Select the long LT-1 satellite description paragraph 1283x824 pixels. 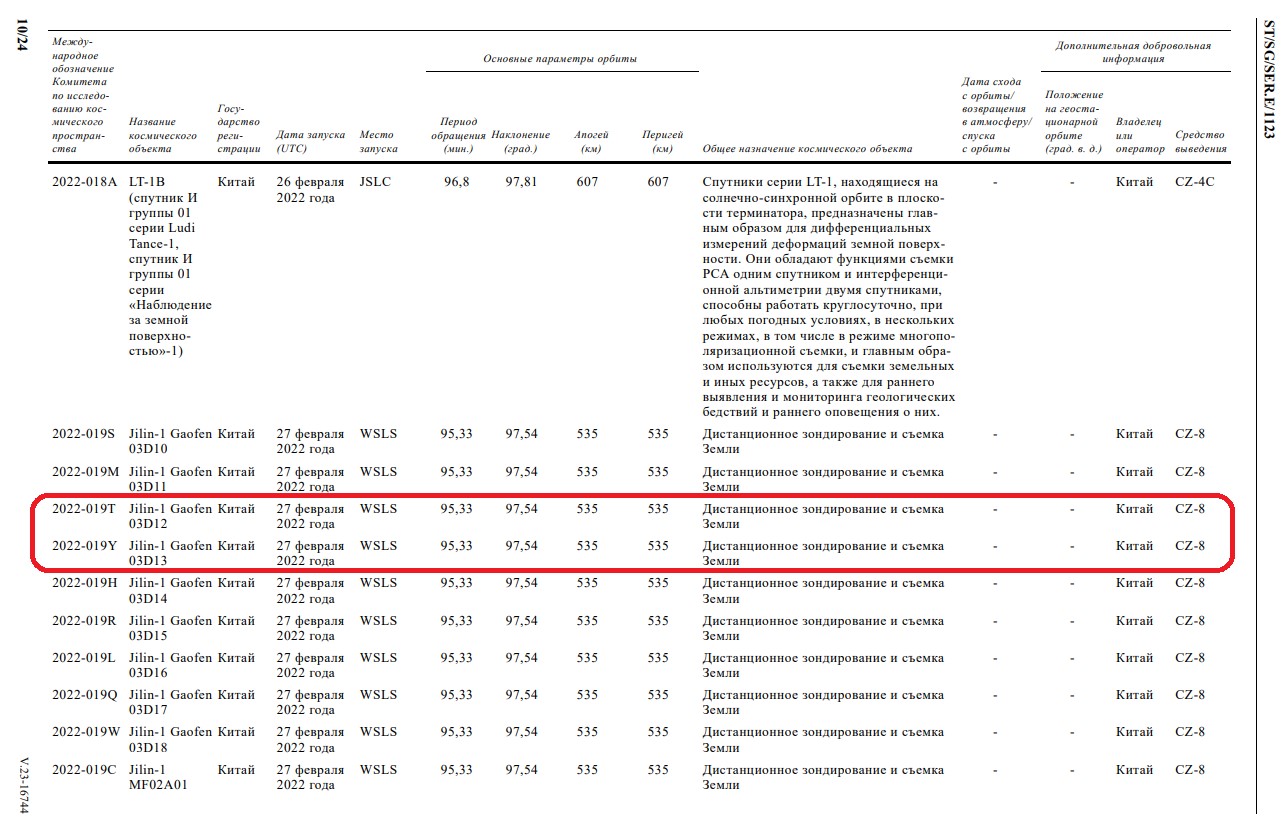(829, 297)
